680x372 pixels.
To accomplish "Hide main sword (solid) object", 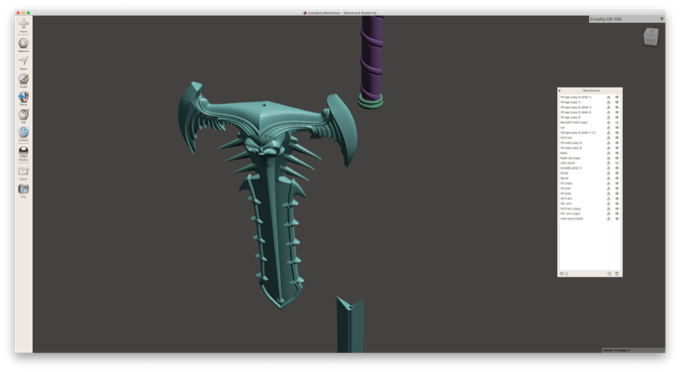I will (617, 219).
